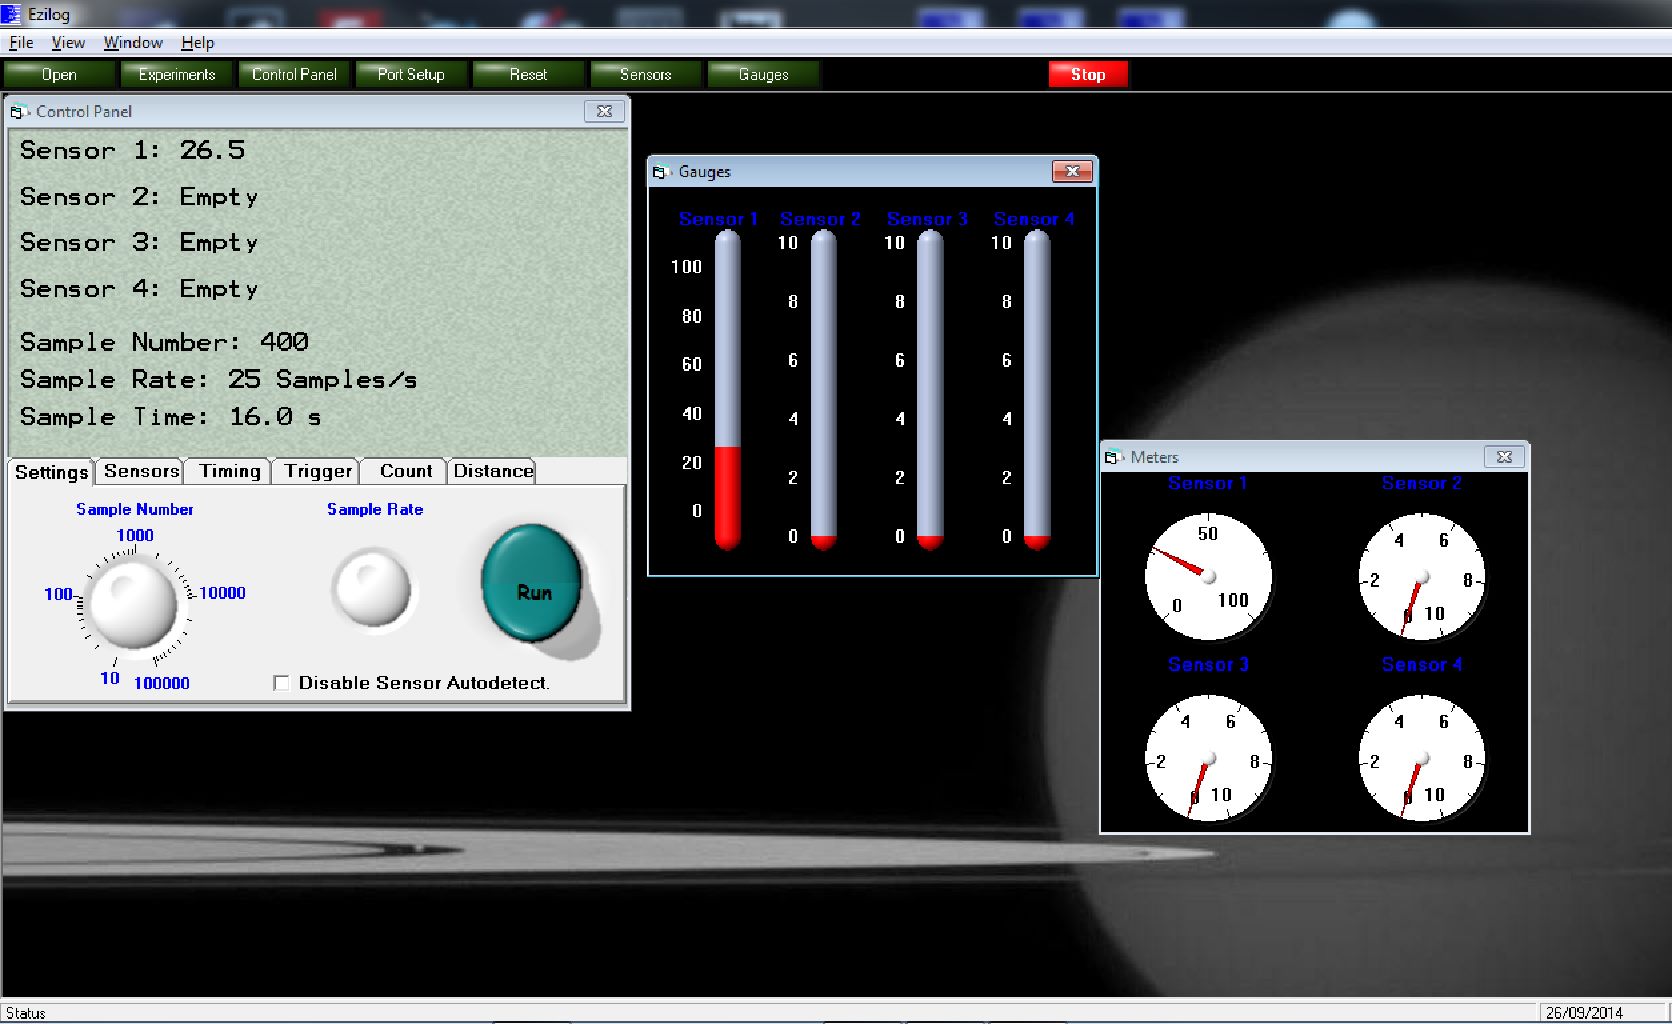
Task: Click the Control Panel window icon
Action: (19, 112)
